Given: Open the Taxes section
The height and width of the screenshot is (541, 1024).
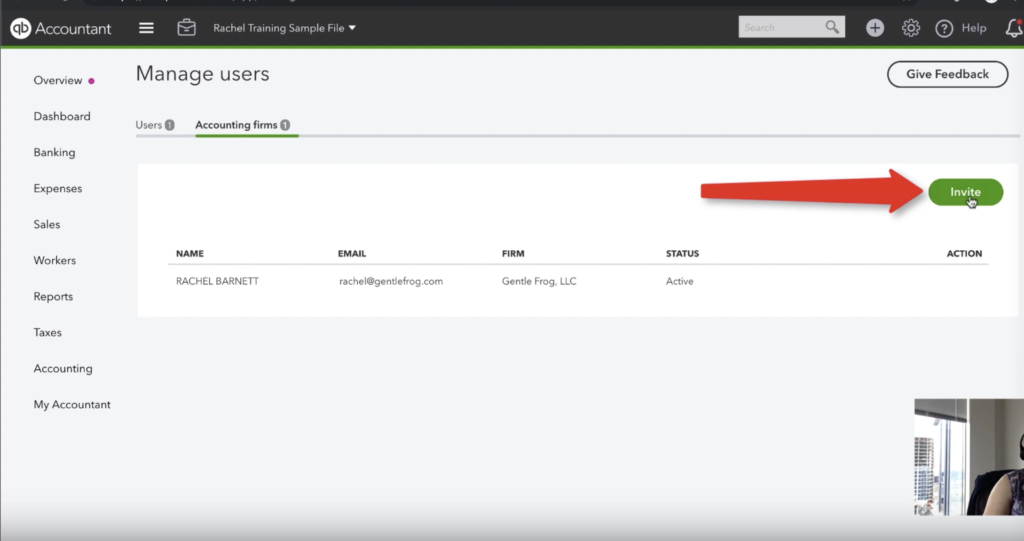Looking at the screenshot, I should [x=47, y=333].
